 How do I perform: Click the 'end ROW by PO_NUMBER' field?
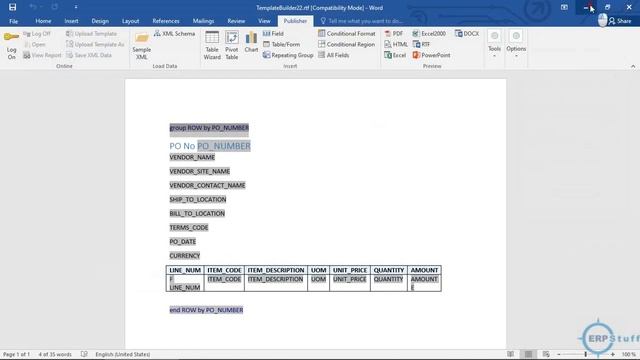pos(206,310)
